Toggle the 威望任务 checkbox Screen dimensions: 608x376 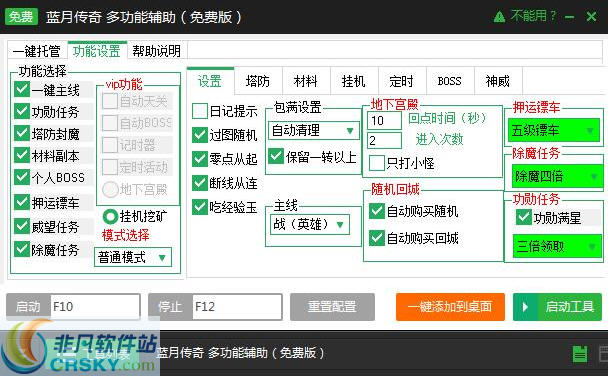click(x=22, y=226)
